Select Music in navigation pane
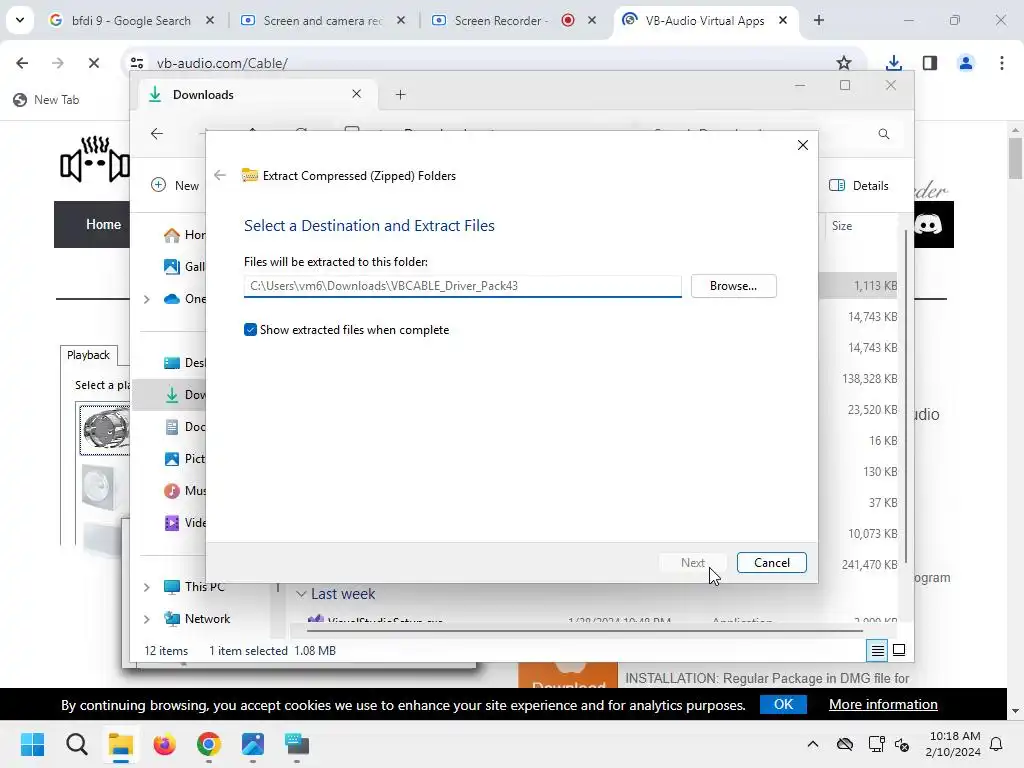 tap(185, 491)
